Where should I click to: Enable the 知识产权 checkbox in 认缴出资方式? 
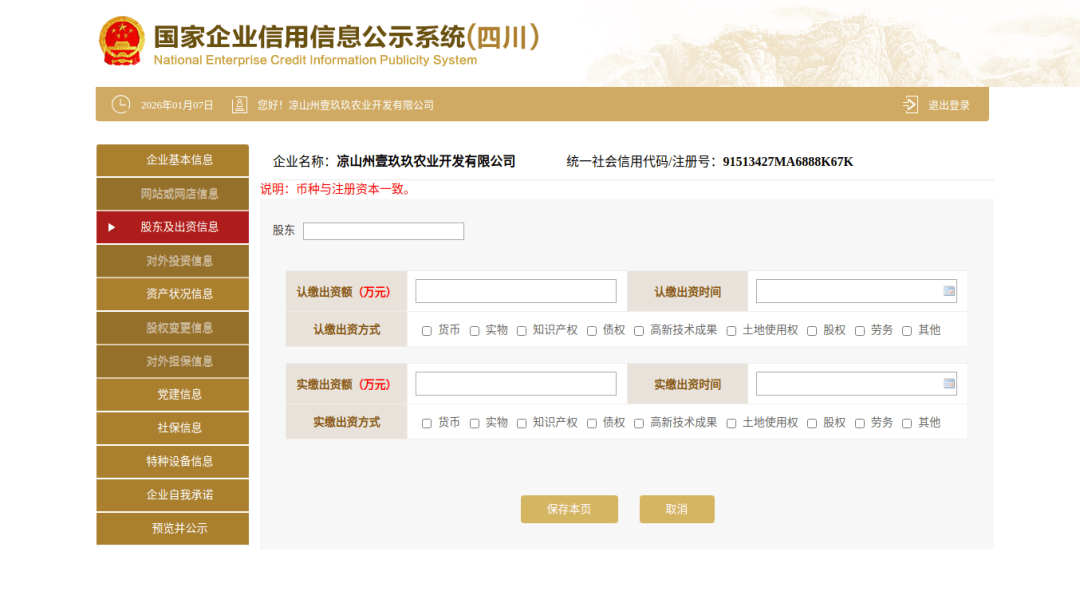521,329
